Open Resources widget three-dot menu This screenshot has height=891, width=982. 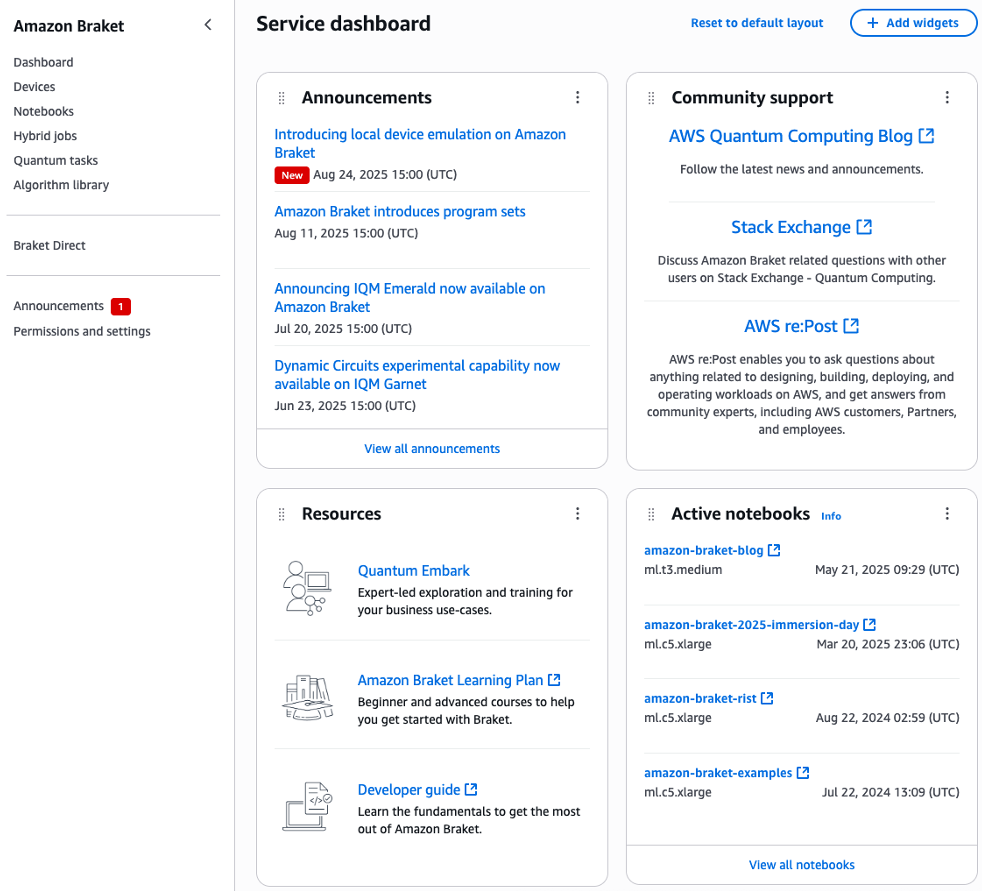click(577, 513)
